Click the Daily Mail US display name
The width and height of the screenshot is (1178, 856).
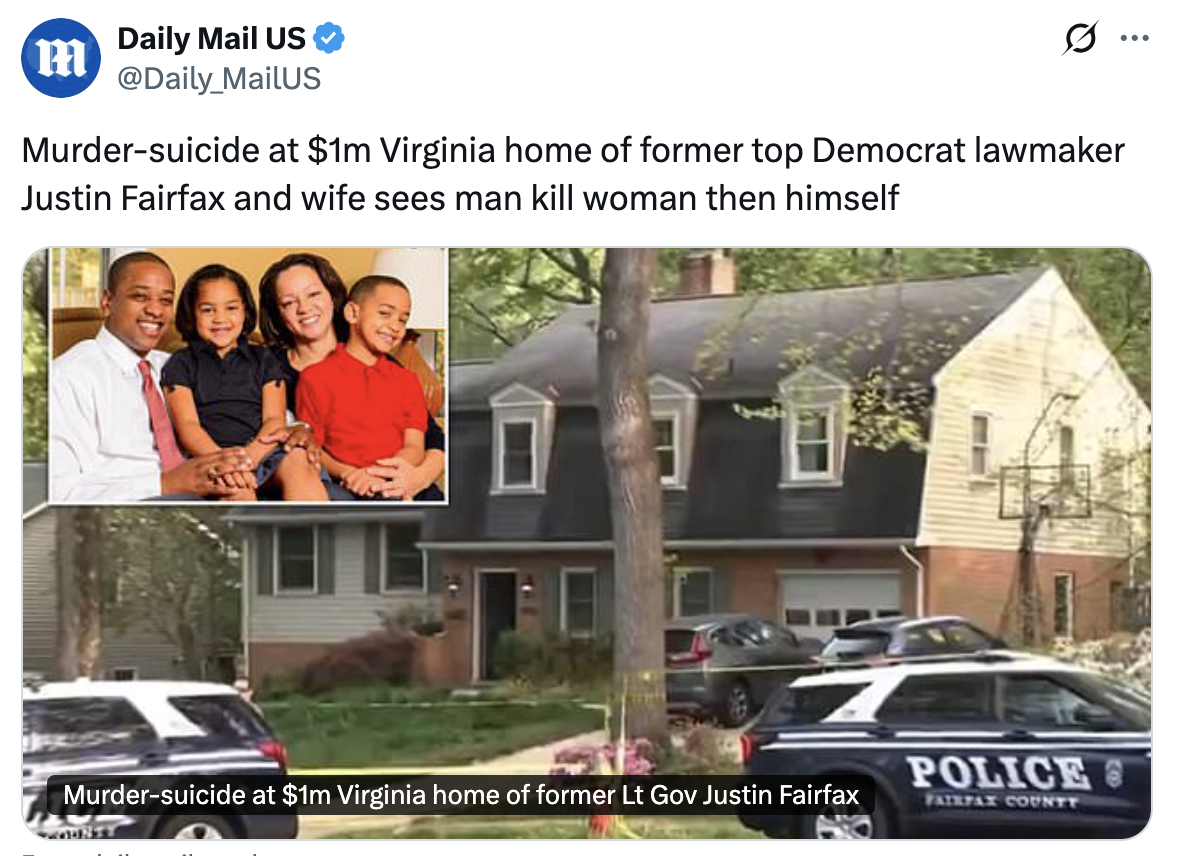(x=211, y=38)
